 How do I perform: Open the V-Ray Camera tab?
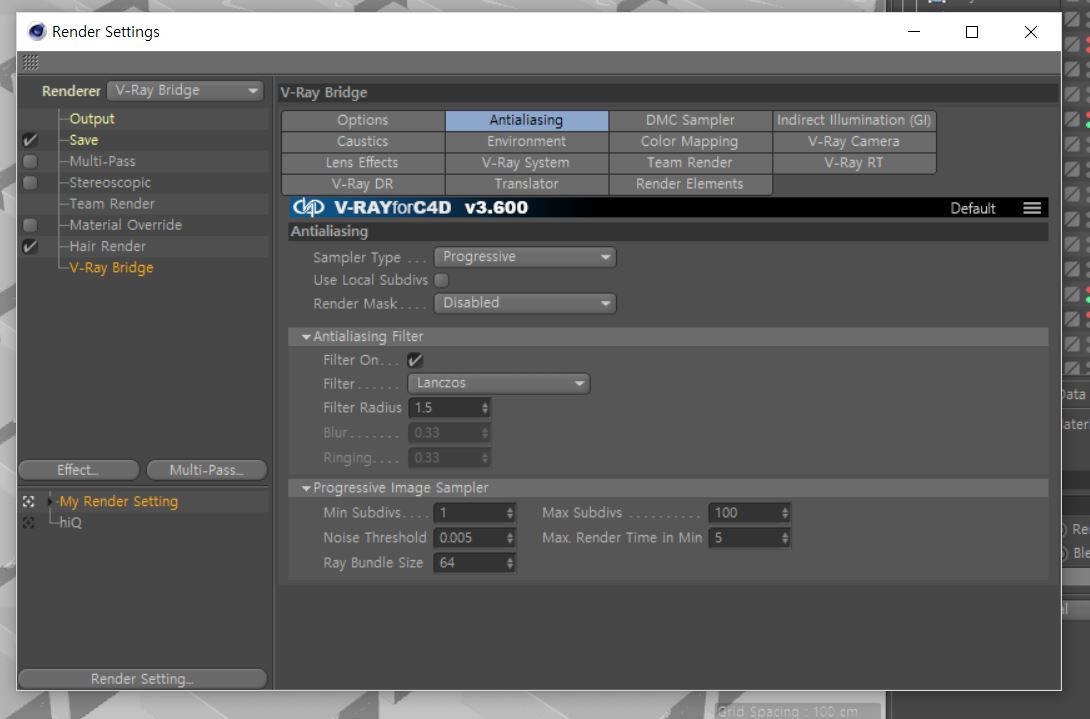[854, 141]
